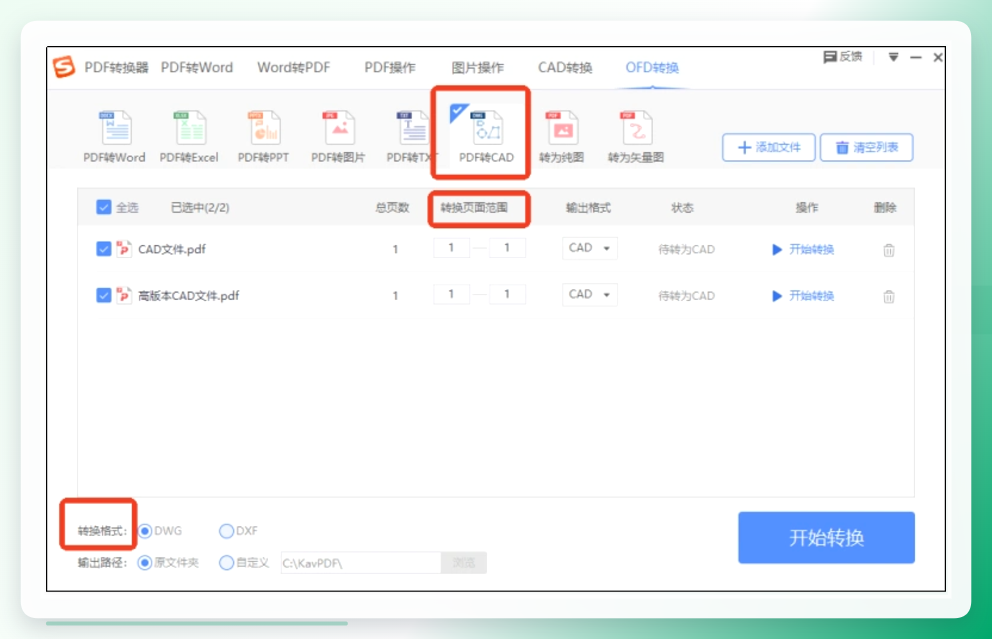
Task: Click the greyed 浏览 browse button
Action: [x=464, y=562]
